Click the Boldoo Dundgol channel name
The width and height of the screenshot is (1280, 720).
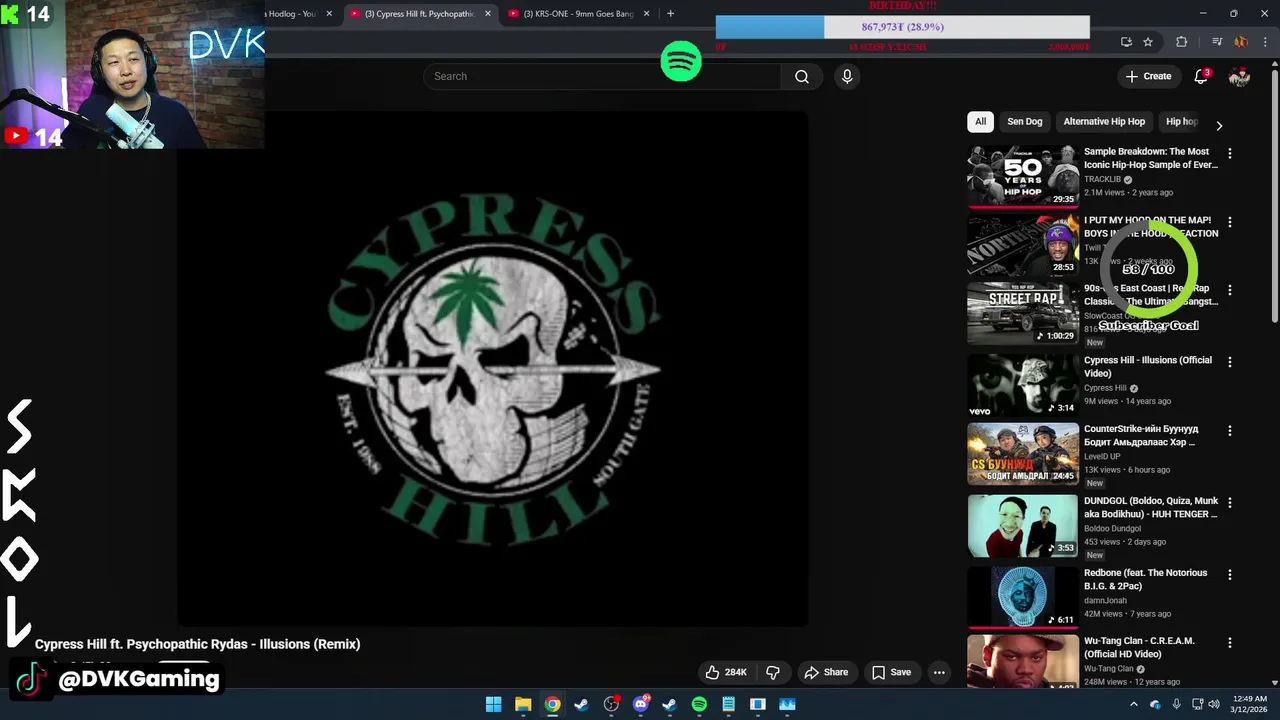[1112, 529]
